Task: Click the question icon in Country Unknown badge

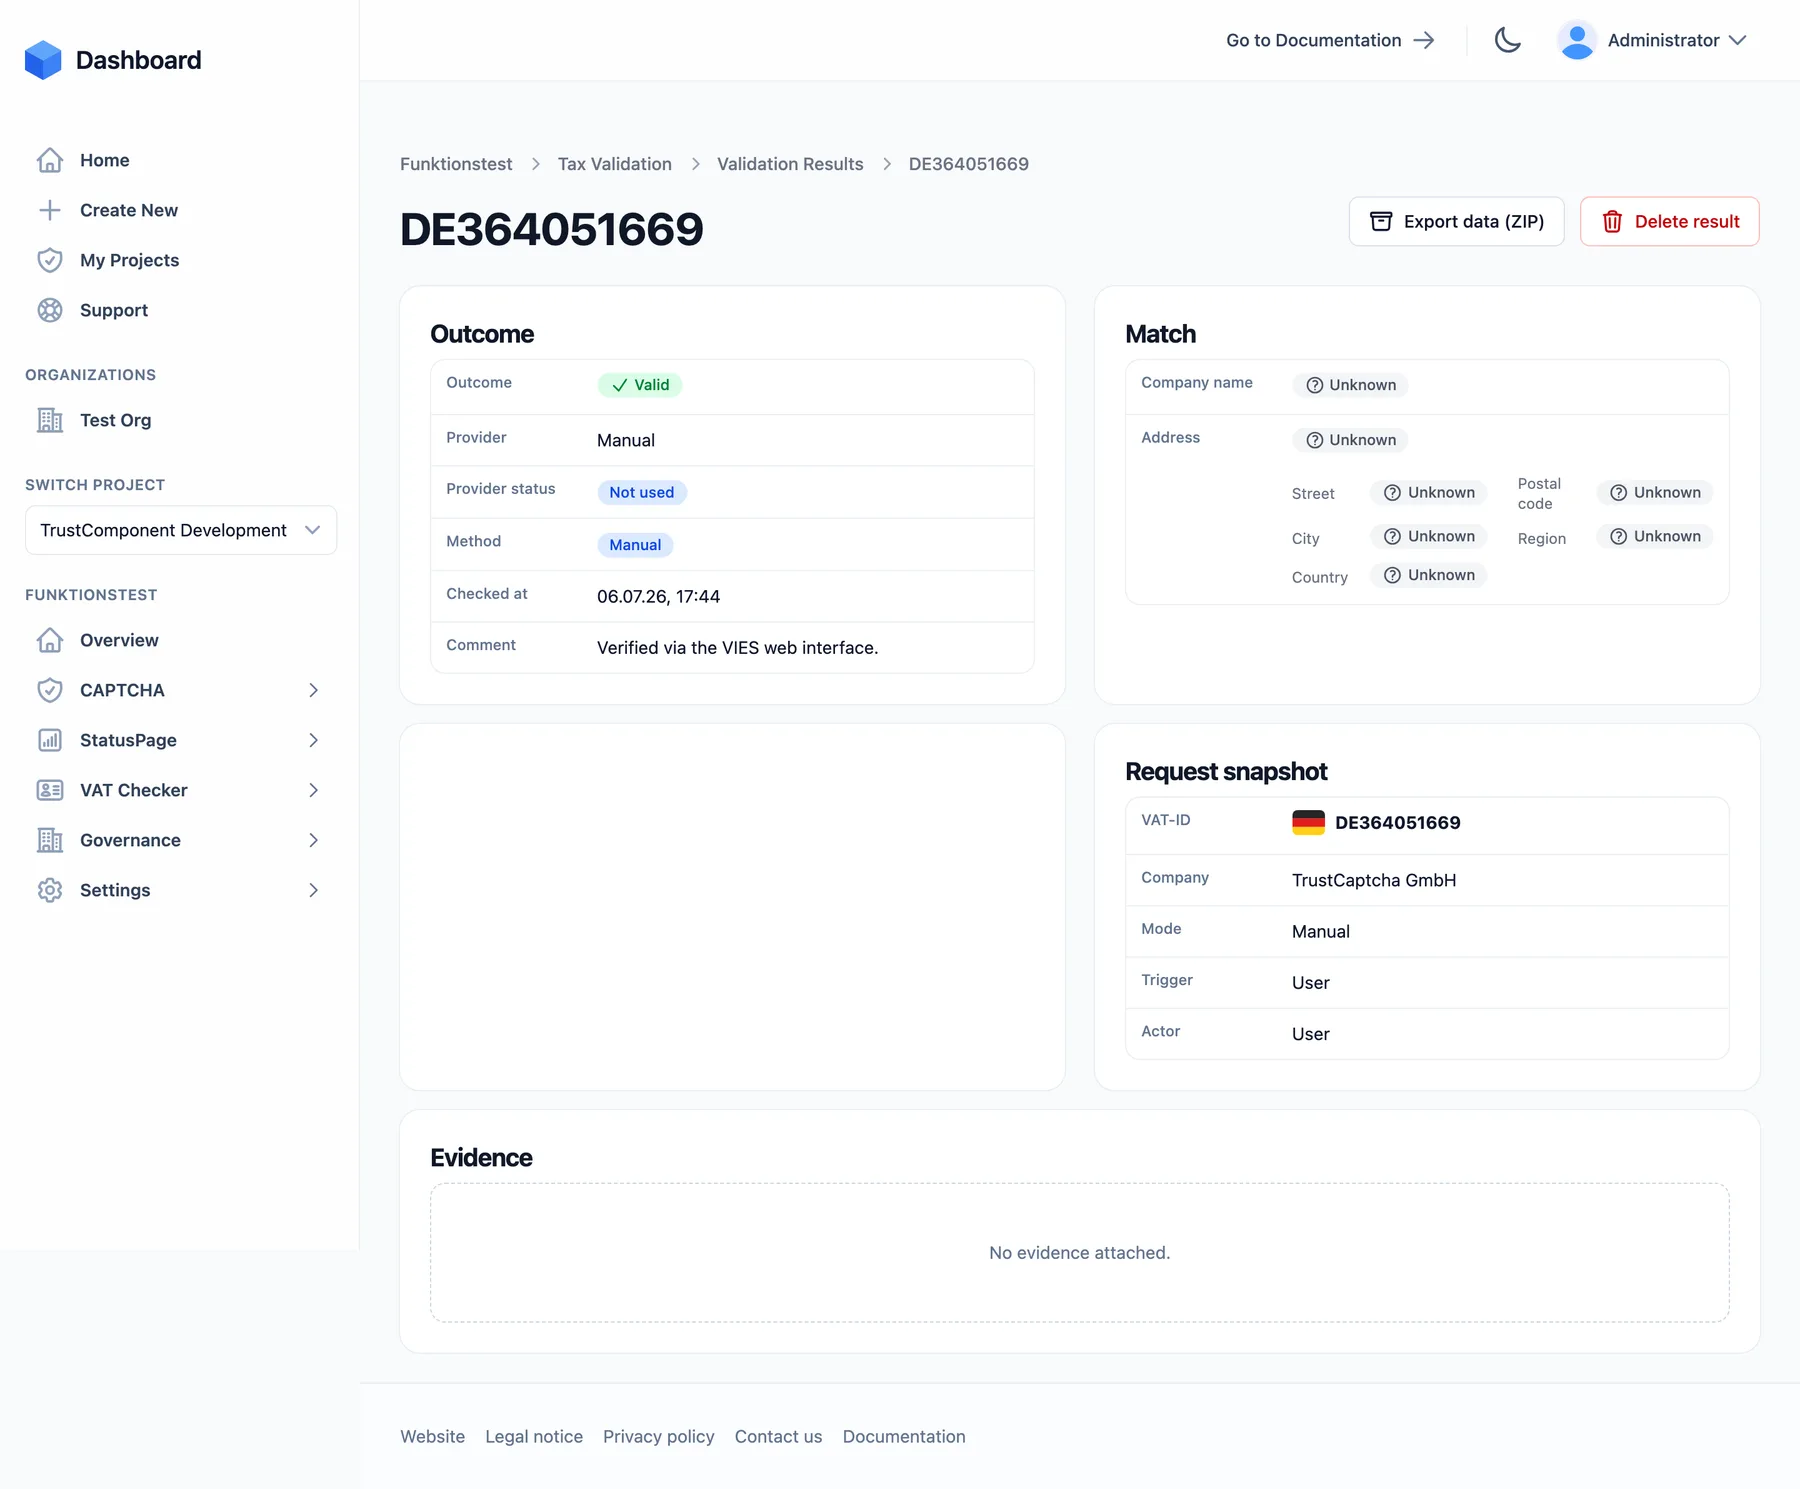Action: tap(1392, 575)
